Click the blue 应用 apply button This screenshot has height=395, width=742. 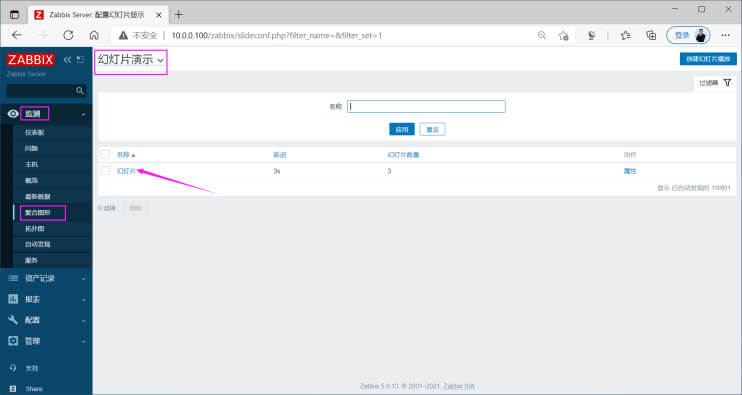point(402,129)
